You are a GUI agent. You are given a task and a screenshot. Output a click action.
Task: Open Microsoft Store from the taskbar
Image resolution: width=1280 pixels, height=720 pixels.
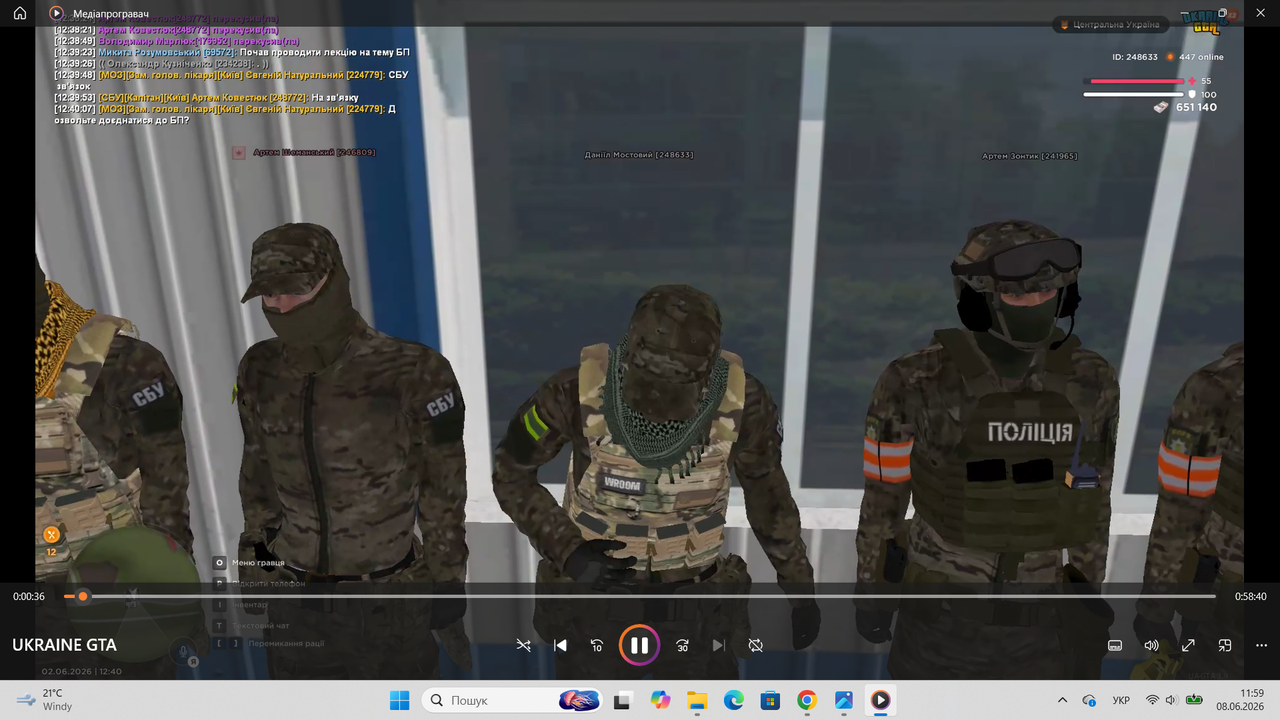(770, 700)
